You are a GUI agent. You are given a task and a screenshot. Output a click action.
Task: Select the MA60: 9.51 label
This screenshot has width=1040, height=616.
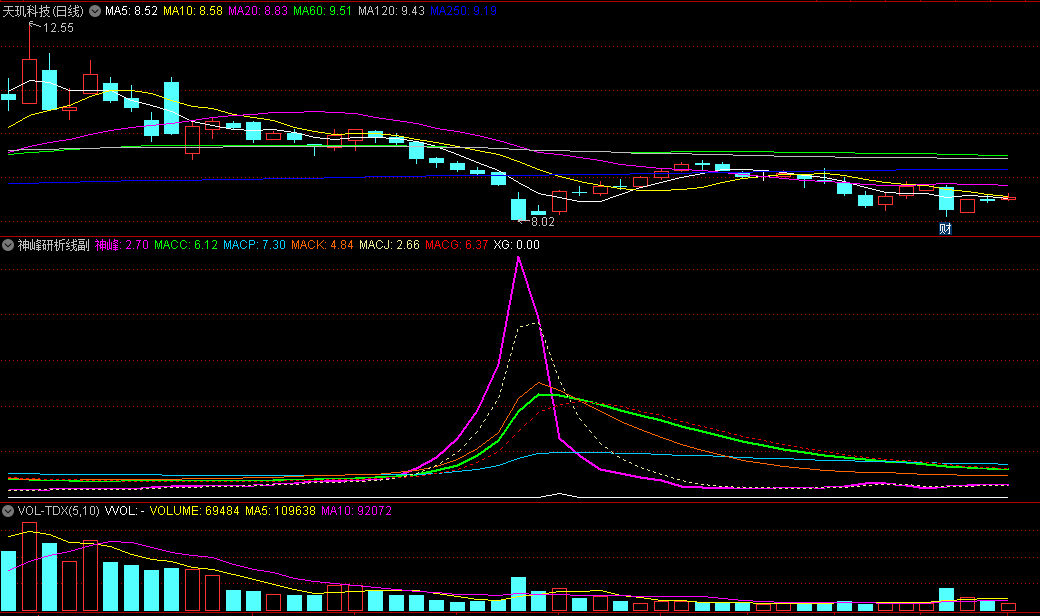click(322, 11)
